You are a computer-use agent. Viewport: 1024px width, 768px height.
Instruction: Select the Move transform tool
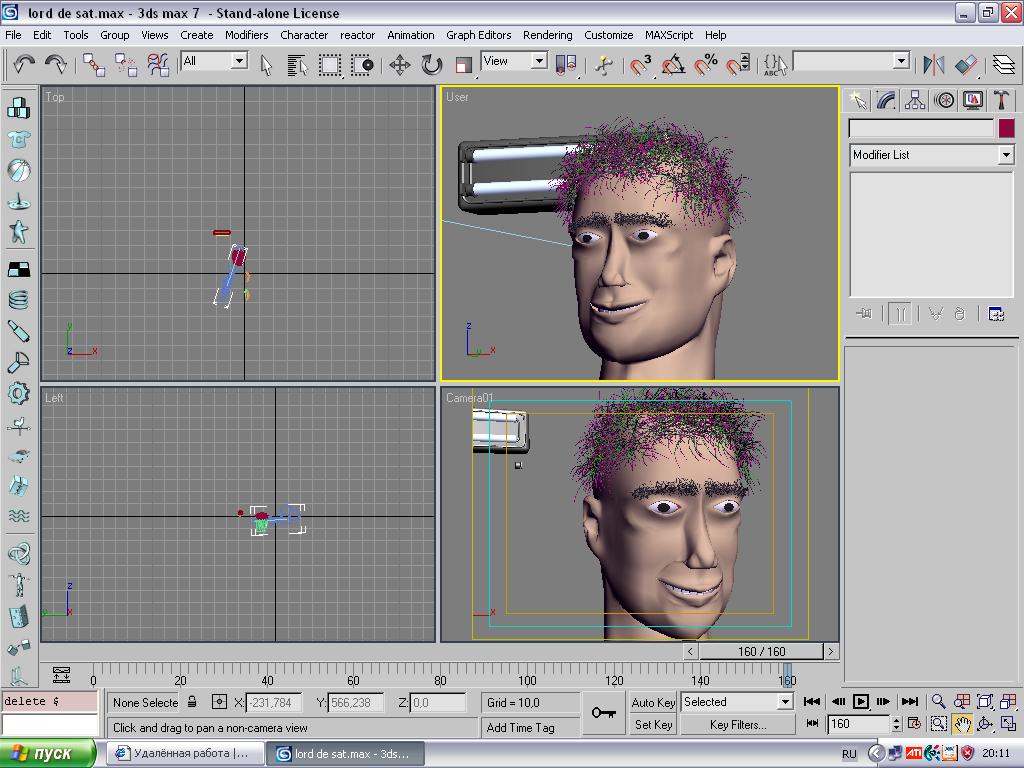coord(399,65)
